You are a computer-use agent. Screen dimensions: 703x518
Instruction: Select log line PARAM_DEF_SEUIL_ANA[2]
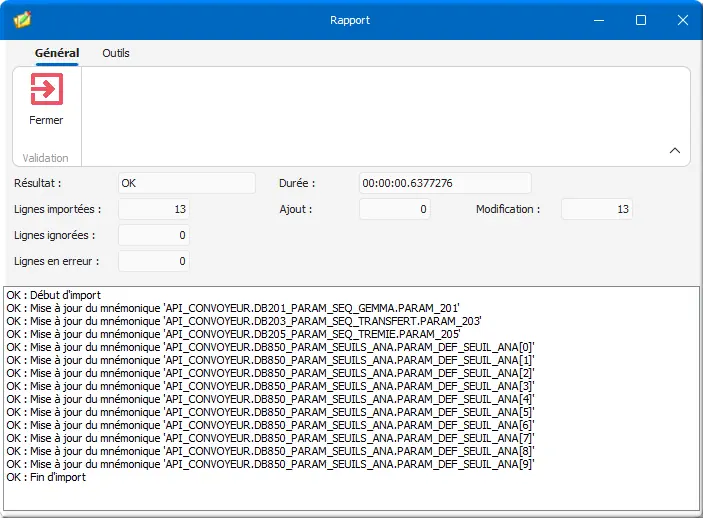(270, 373)
